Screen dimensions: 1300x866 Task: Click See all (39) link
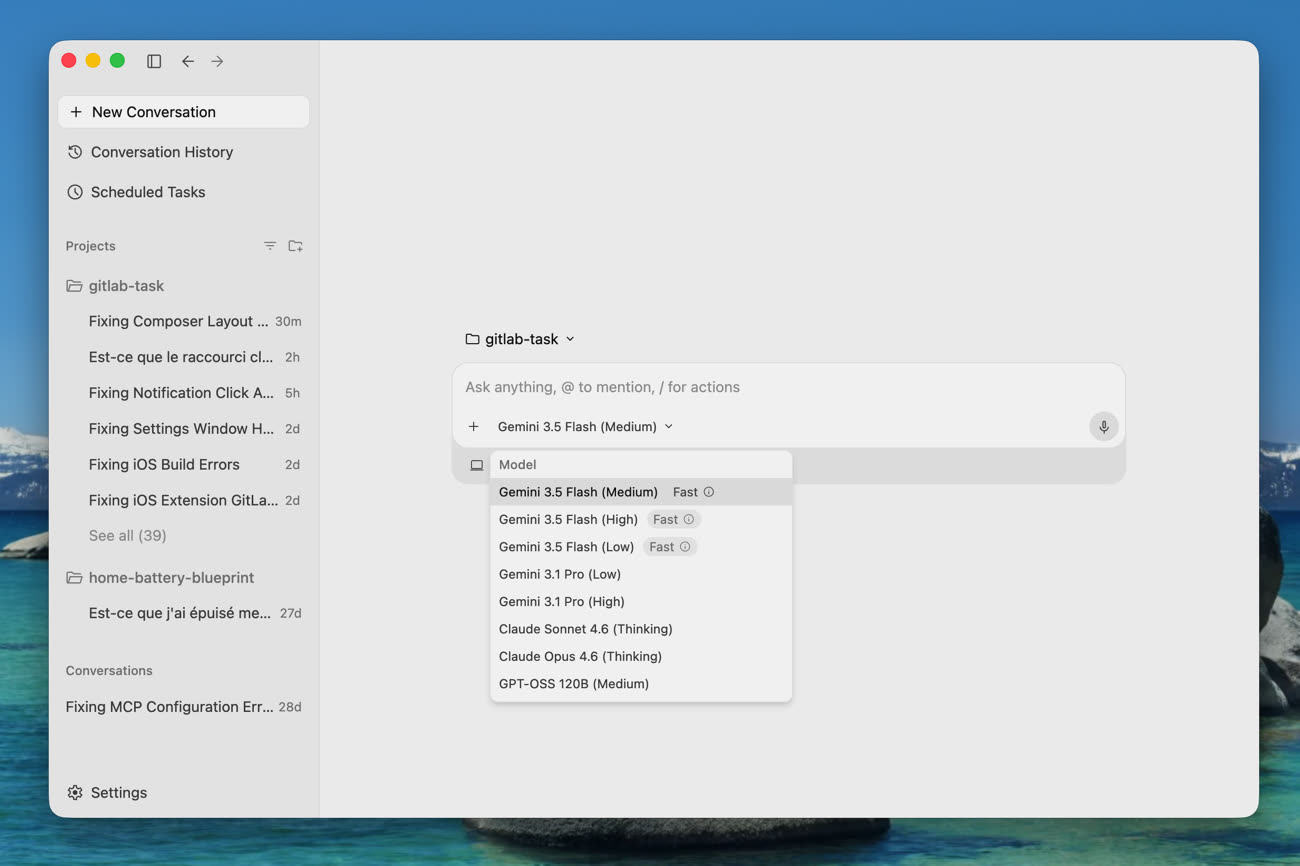click(127, 536)
